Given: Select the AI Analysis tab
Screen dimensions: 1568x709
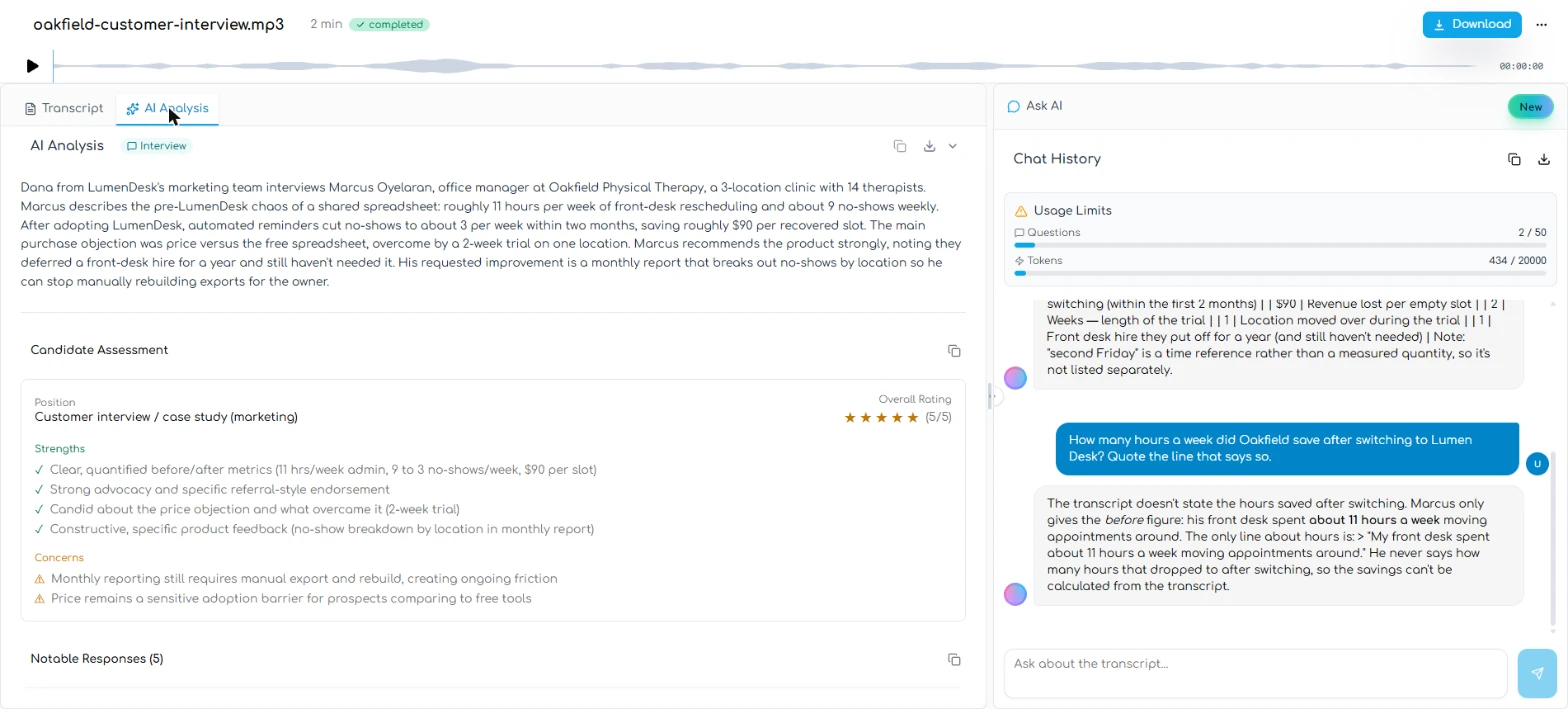Looking at the screenshot, I should point(167,108).
